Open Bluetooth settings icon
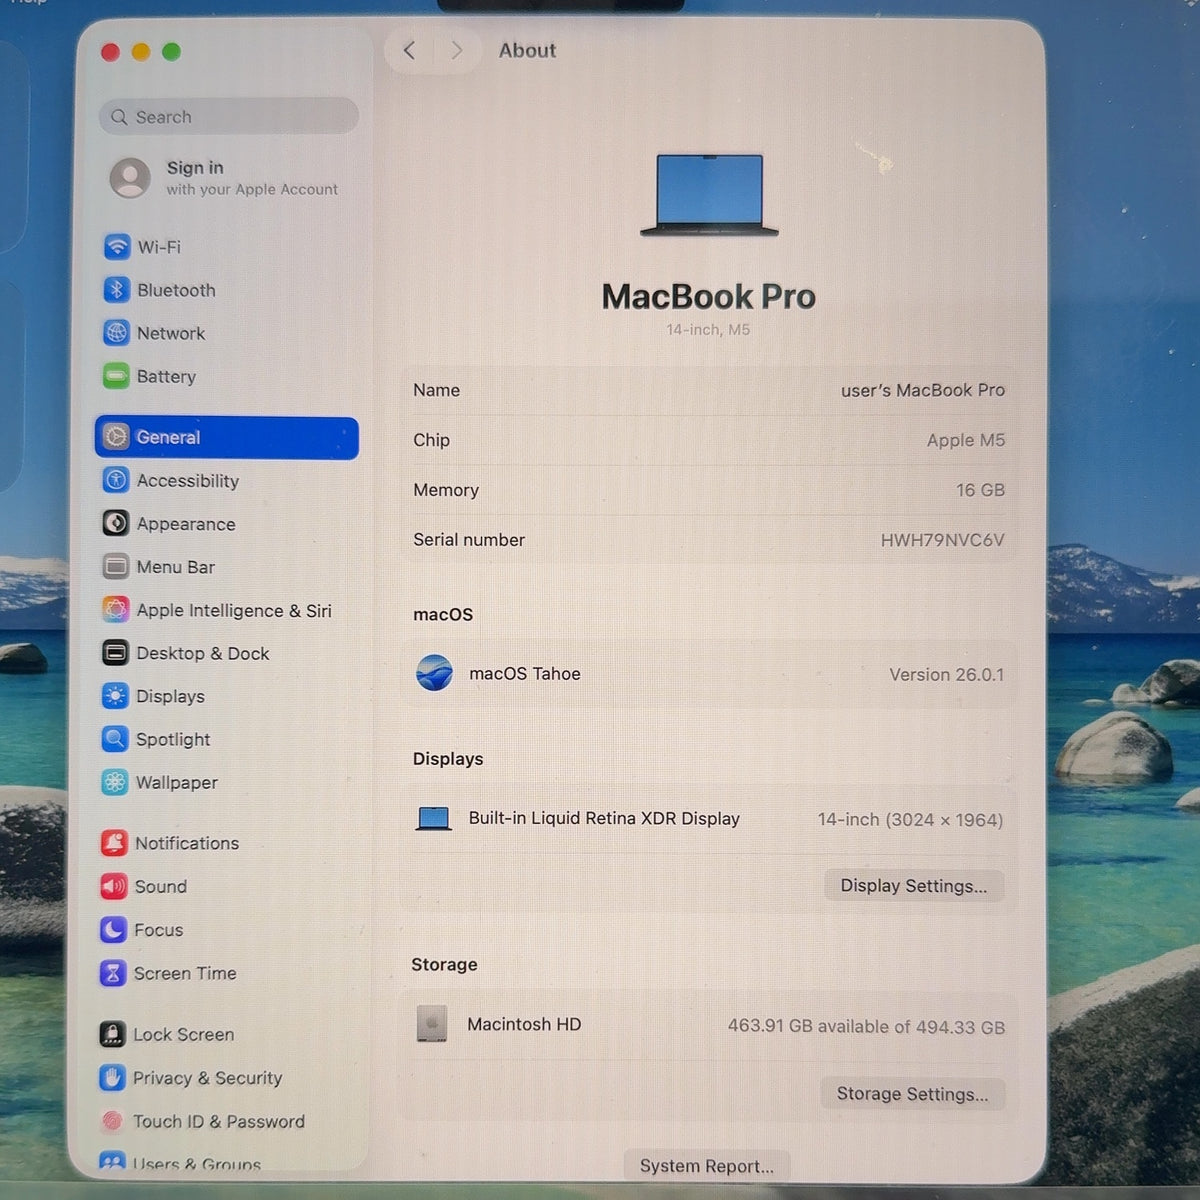The image size is (1200, 1200). 117,290
